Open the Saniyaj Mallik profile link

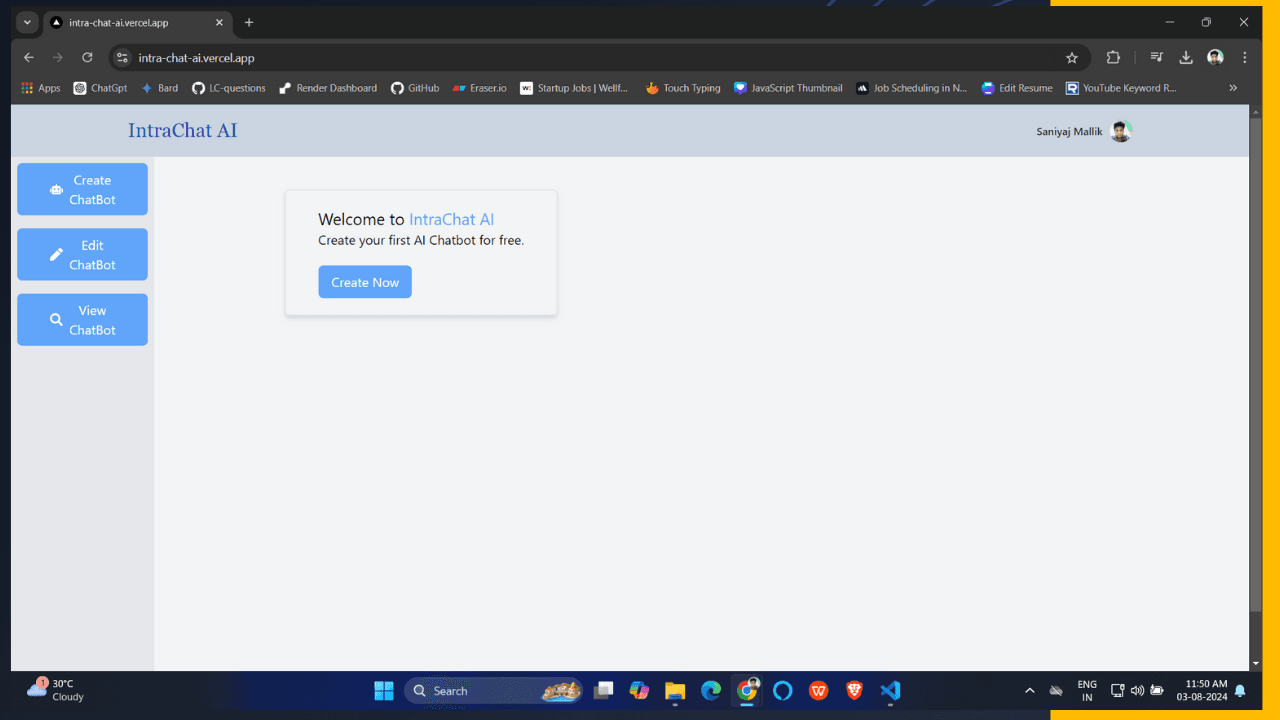tap(1085, 131)
